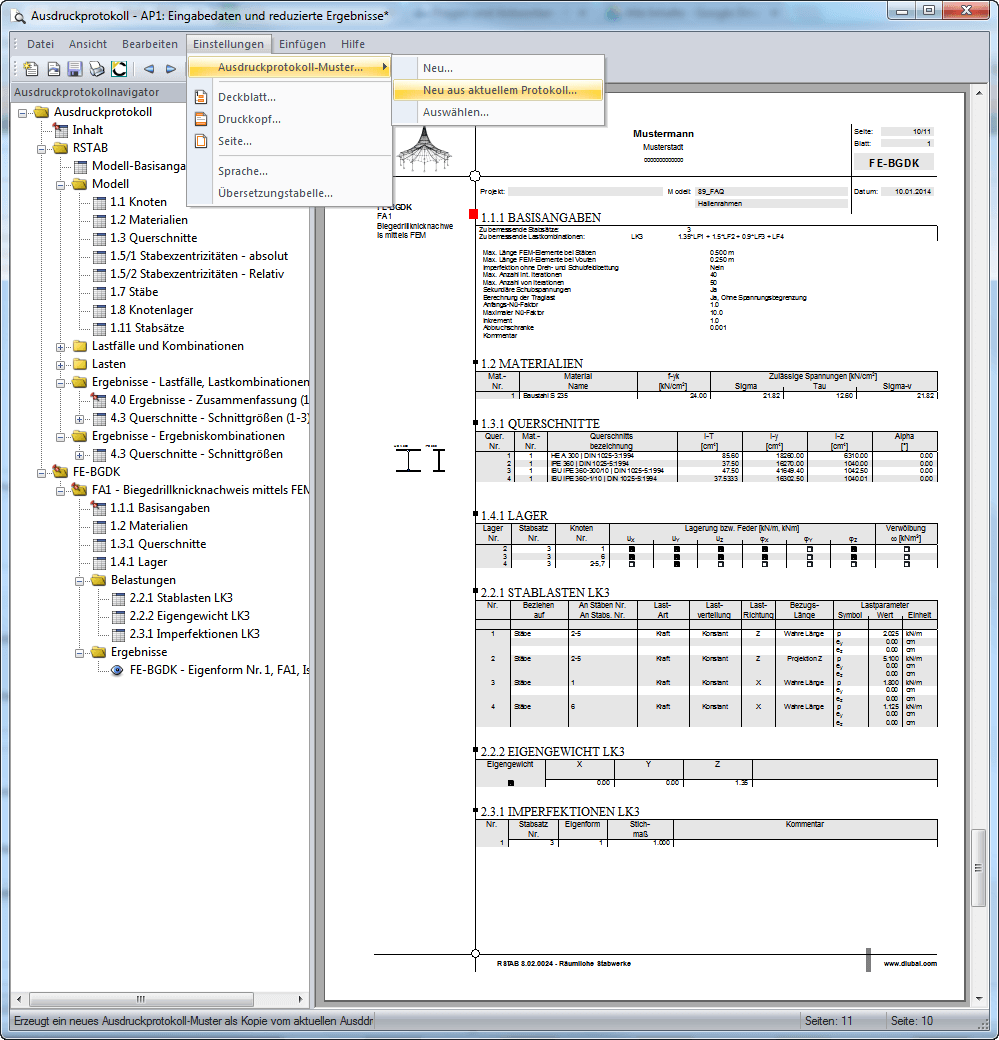
Task: Collapse the Ausdruckprotokoll root node
Action: [x=23, y=113]
